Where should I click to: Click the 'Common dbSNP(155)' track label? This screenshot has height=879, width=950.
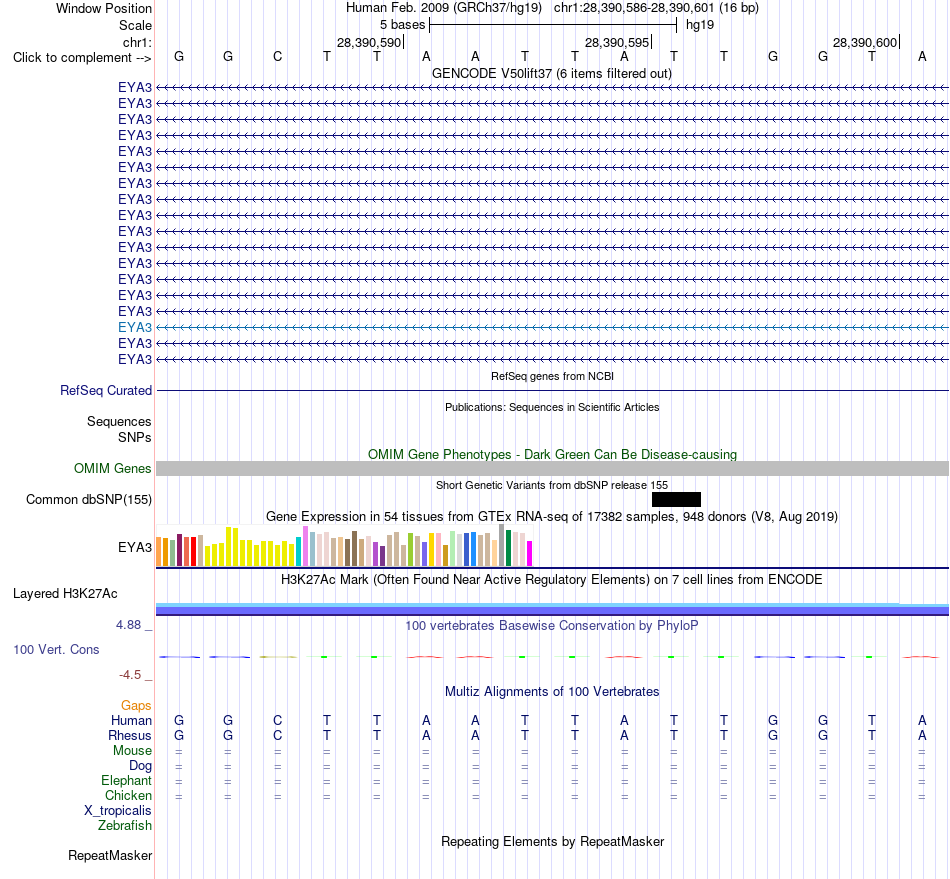[89, 499]
